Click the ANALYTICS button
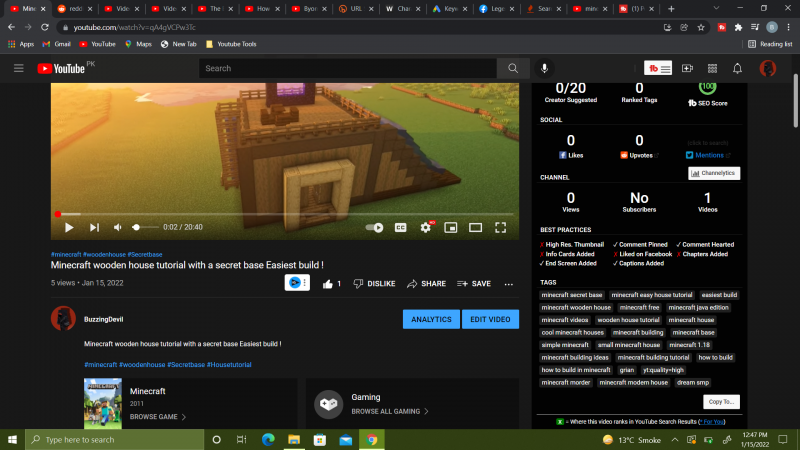The width and height of the screenshot is (800, 450). [x=431, y=319]
